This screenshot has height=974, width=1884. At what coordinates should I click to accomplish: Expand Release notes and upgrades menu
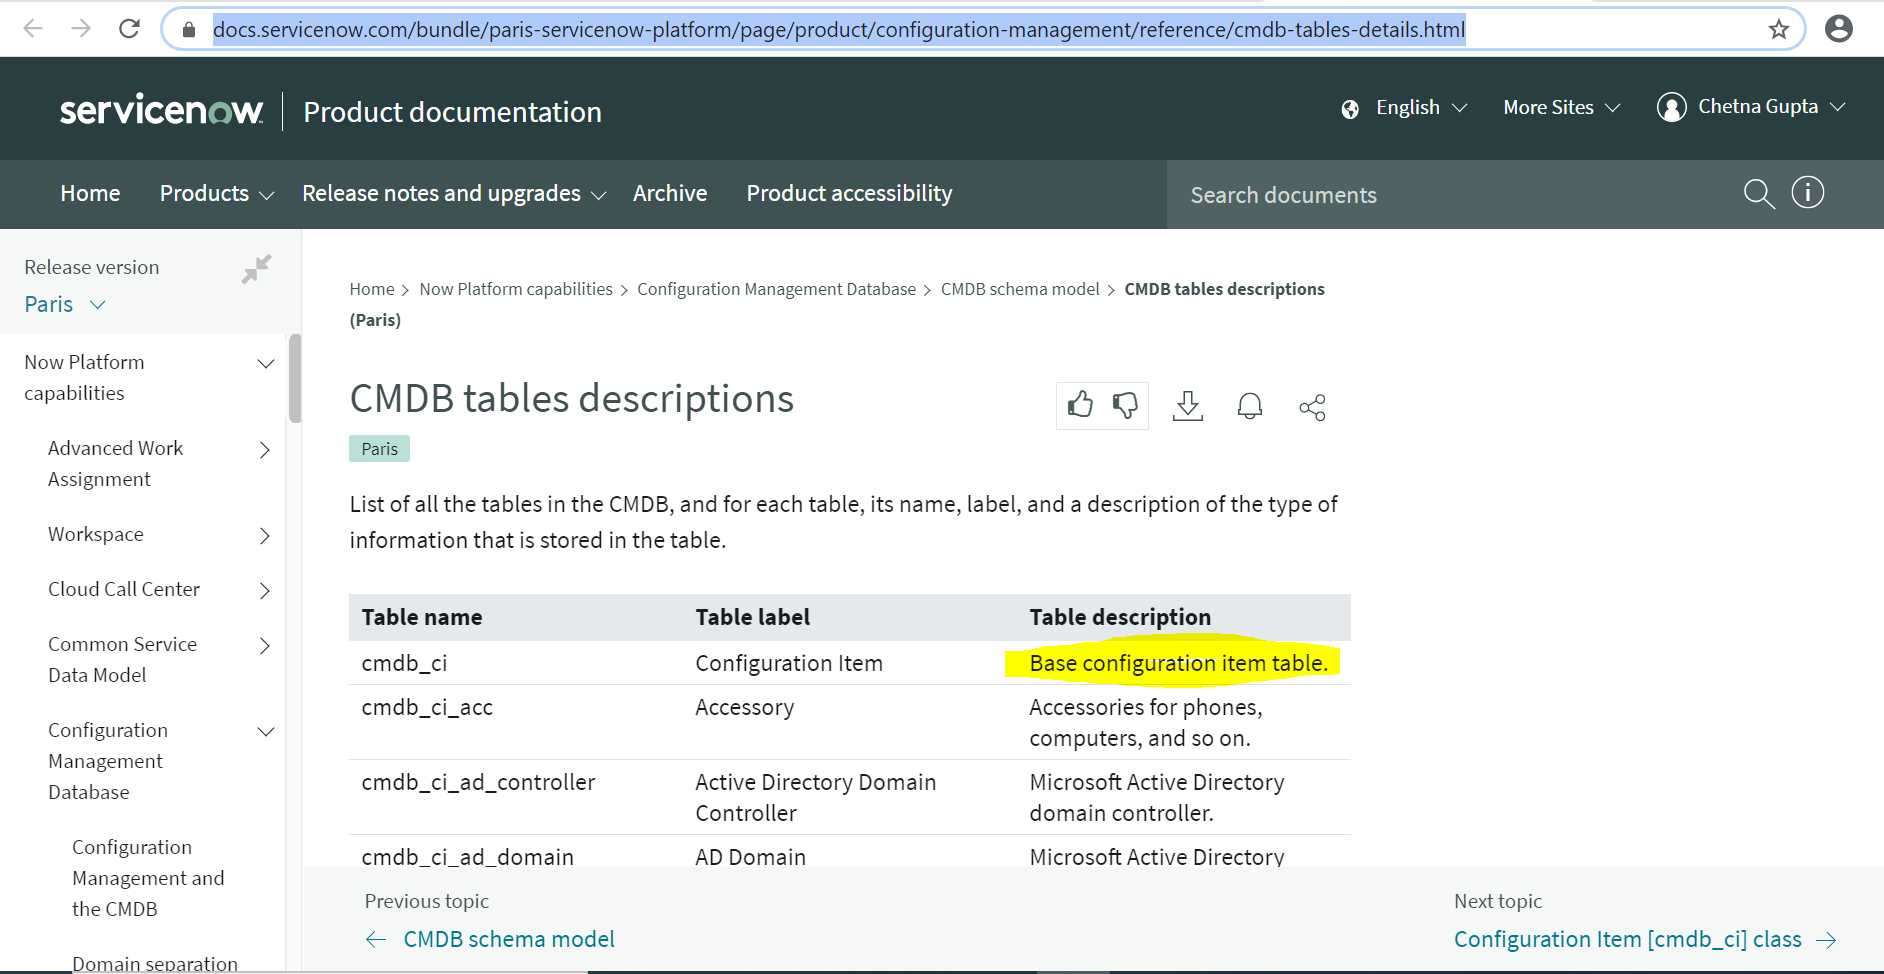454,193
